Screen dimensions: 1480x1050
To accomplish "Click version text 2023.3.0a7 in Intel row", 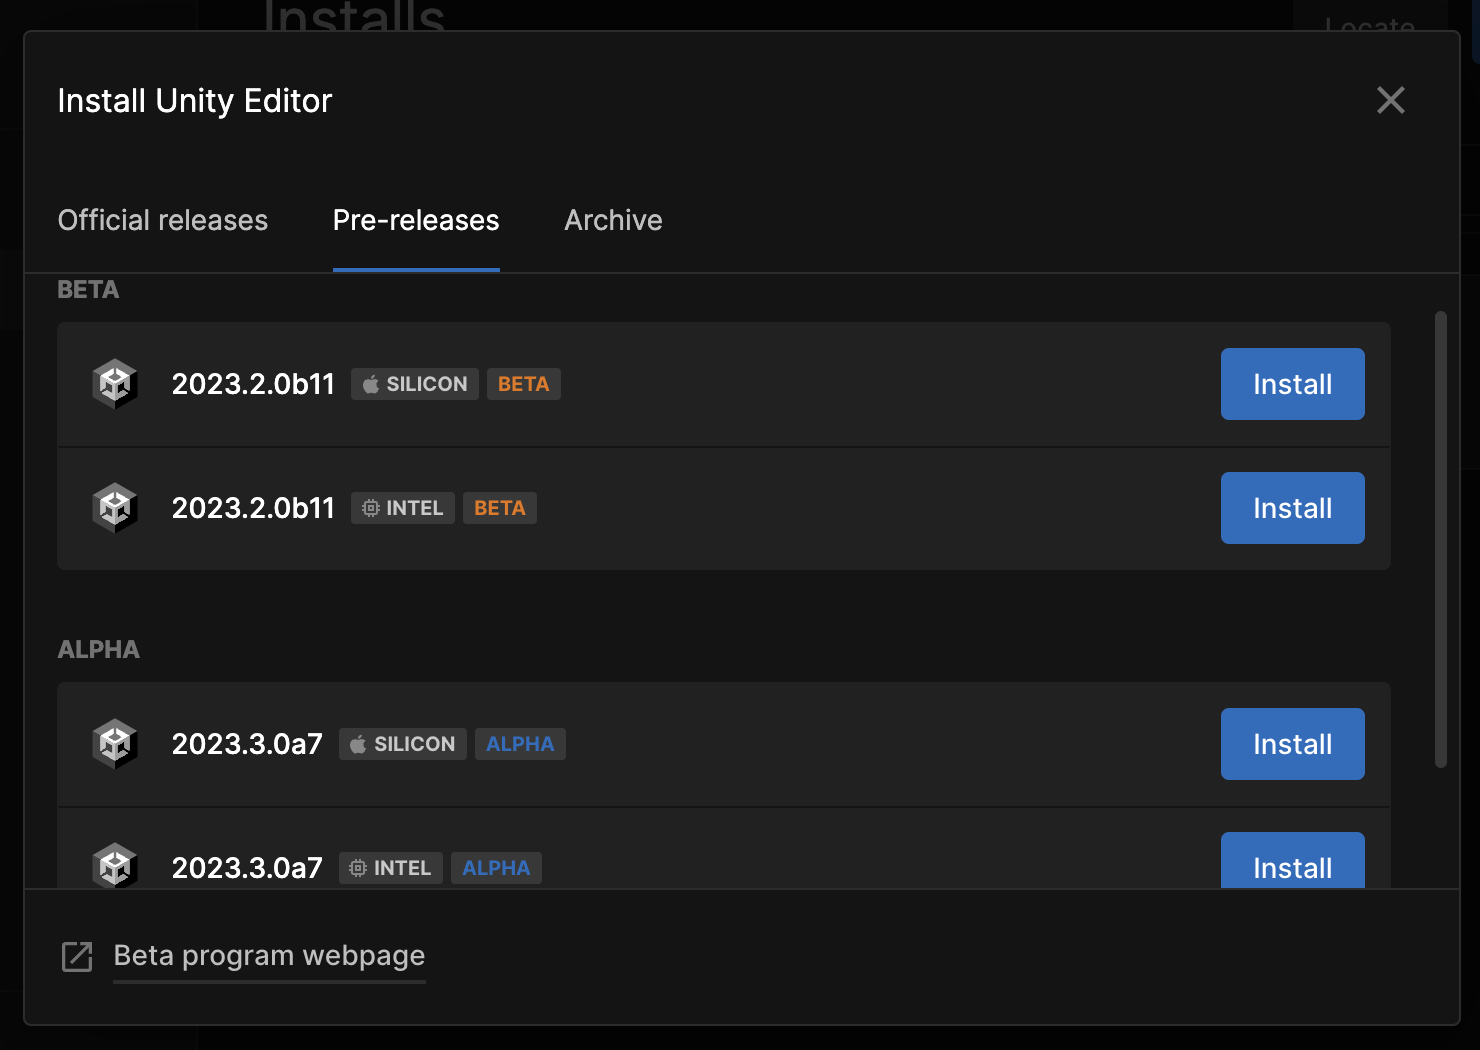I will click(247, 868).
